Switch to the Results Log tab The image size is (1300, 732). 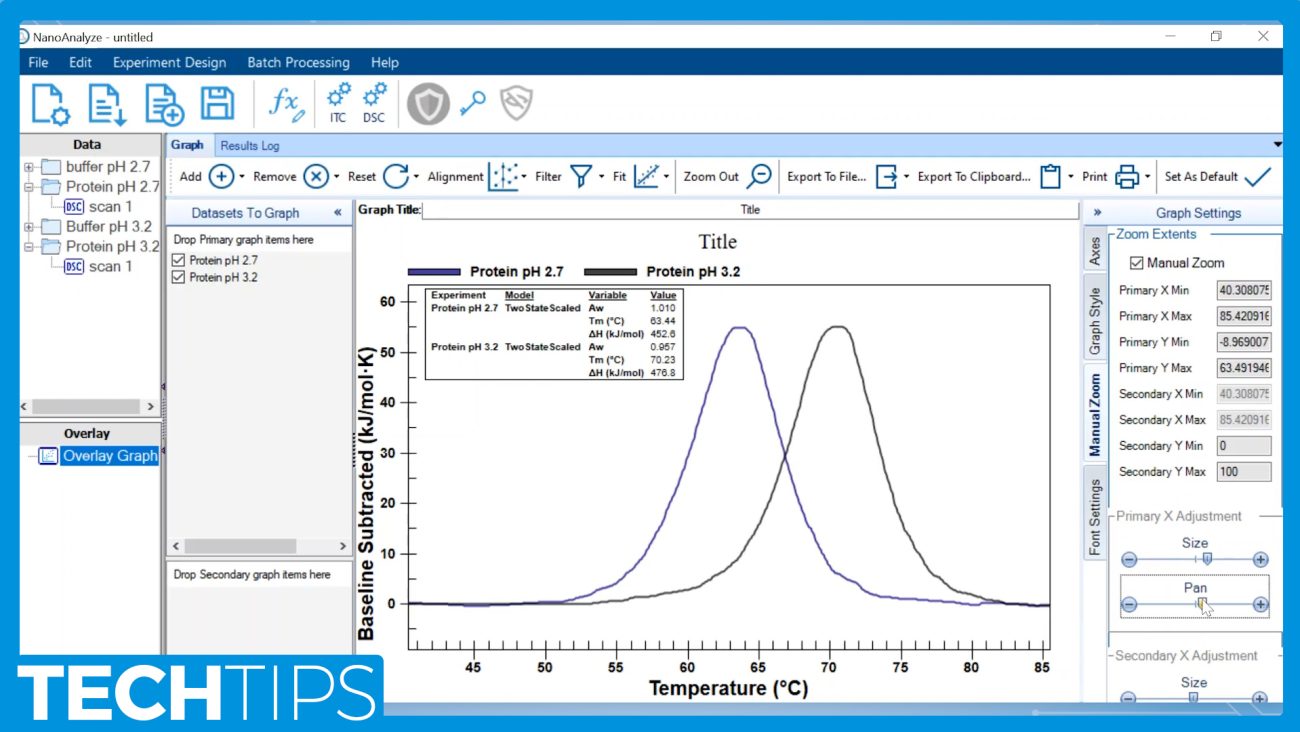(x=250, y=145)
